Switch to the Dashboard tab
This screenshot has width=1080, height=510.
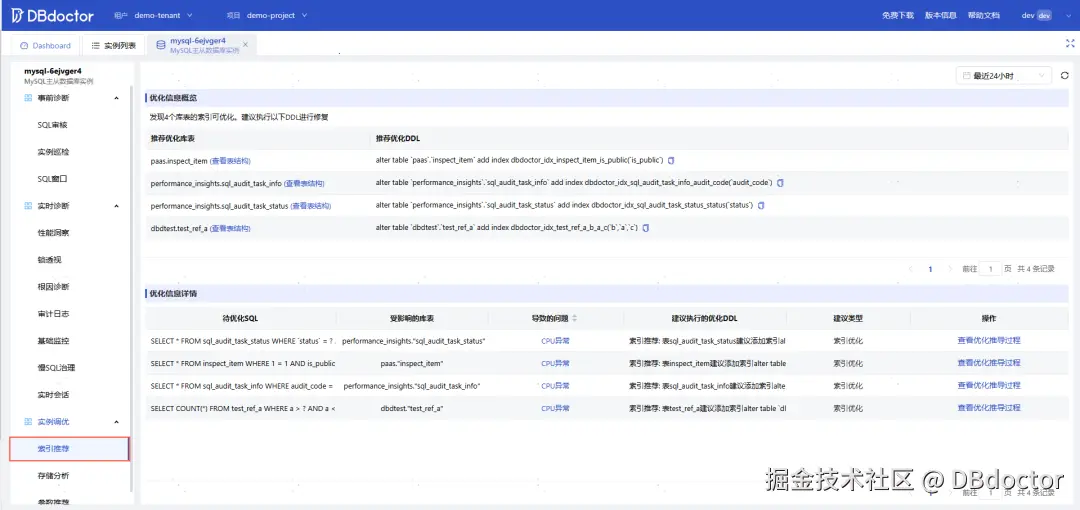pos(45,45)
